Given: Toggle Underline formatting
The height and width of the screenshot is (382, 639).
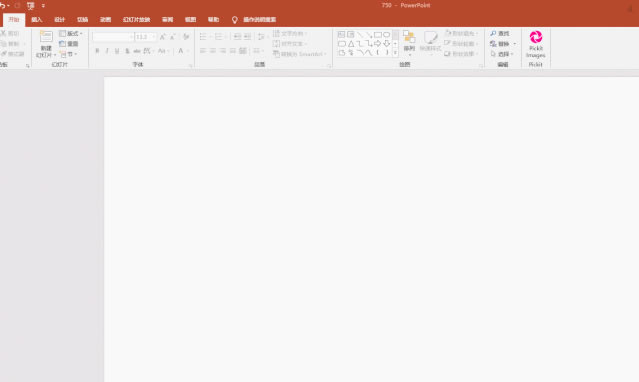Looking at the screenshot, I should coord(117,51).
